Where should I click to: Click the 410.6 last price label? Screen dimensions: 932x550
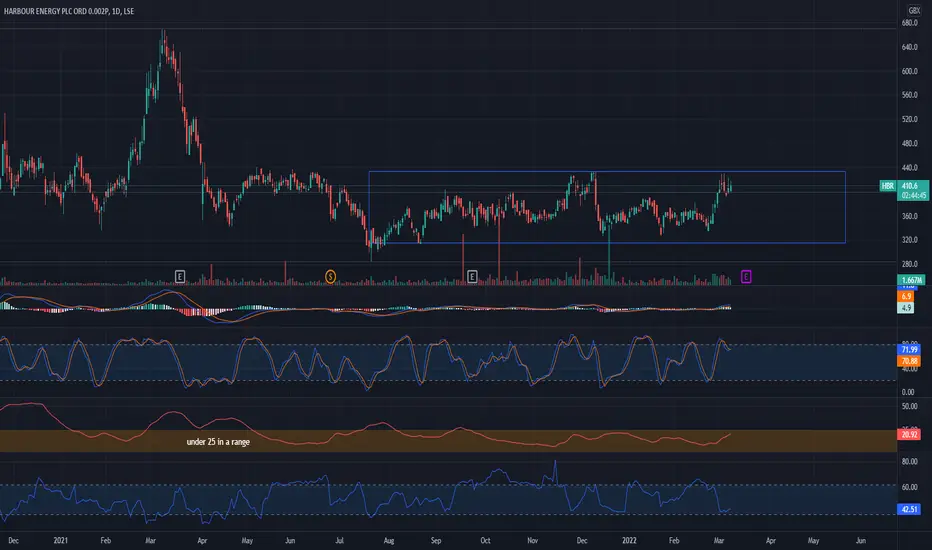click(911, 186)
